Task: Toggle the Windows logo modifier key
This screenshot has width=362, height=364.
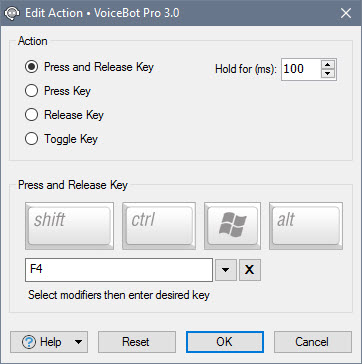Action: 232,226
